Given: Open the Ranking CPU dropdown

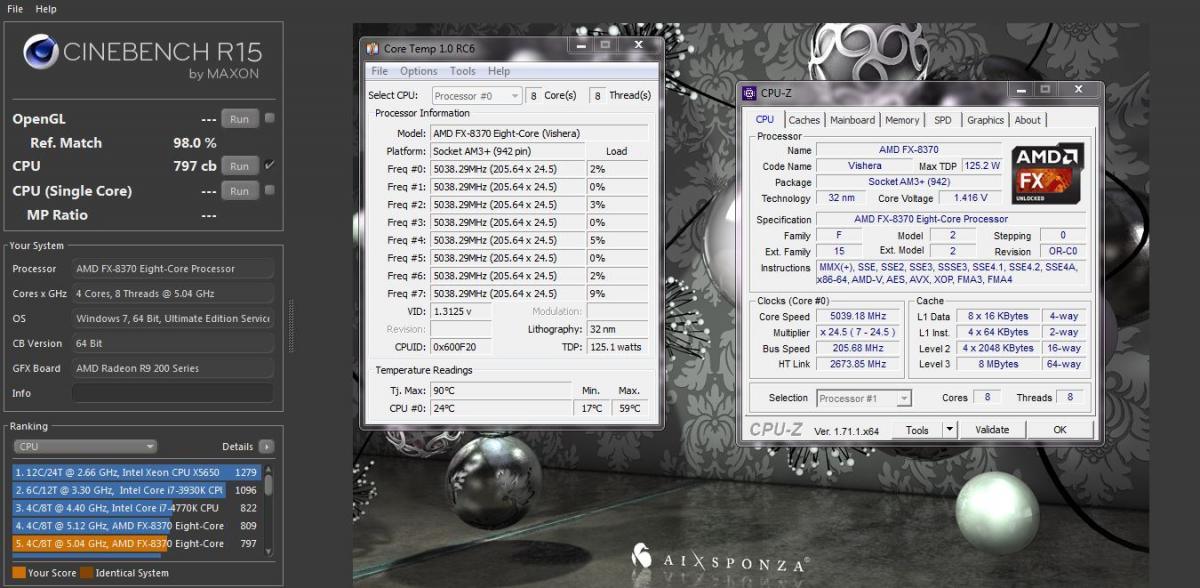Looking at the screenshot, I should (85, 446).
